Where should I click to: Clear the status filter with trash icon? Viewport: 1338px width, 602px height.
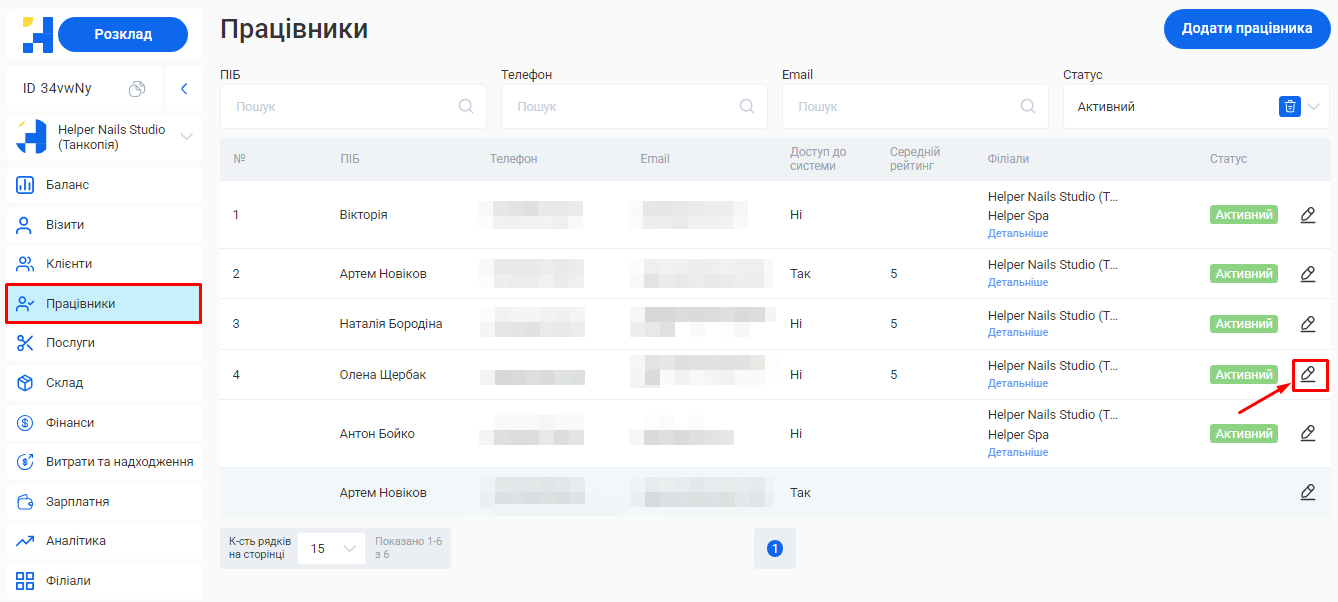1289,107
